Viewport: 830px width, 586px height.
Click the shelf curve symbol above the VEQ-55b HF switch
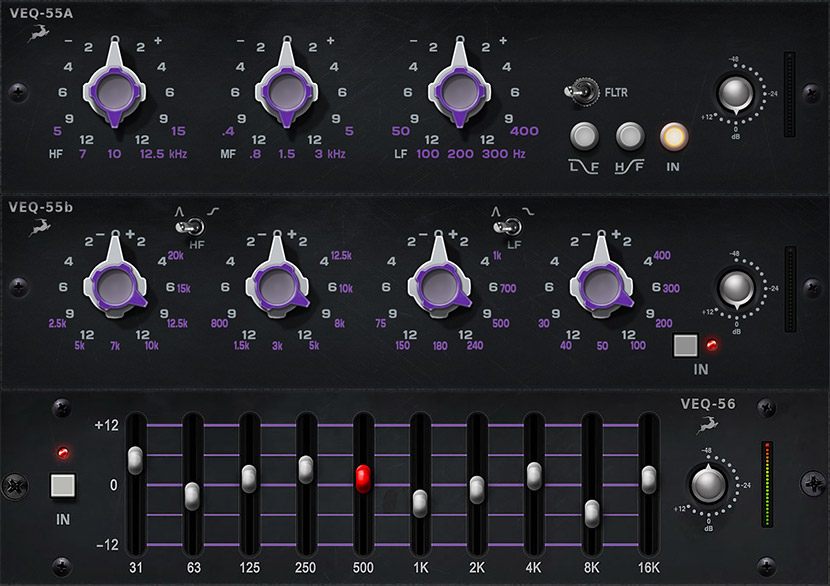tap(213, 212)
